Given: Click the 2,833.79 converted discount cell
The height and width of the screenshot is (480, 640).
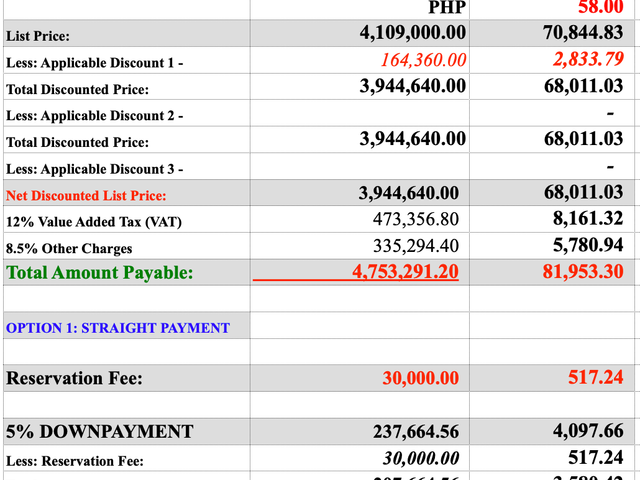Looking at the screenshot, I should click(552, 60).
